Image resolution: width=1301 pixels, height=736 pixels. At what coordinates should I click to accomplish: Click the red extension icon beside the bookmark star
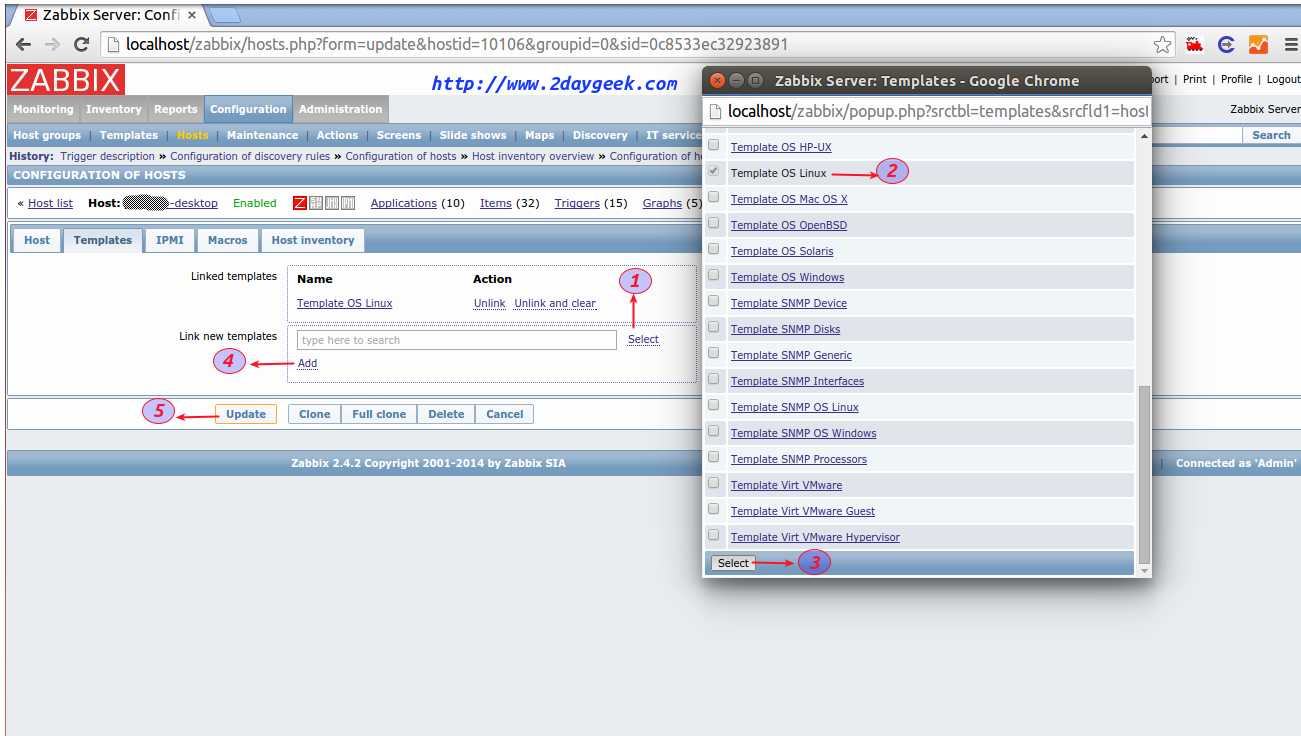pyautogui.click(x=1194, y=45)
